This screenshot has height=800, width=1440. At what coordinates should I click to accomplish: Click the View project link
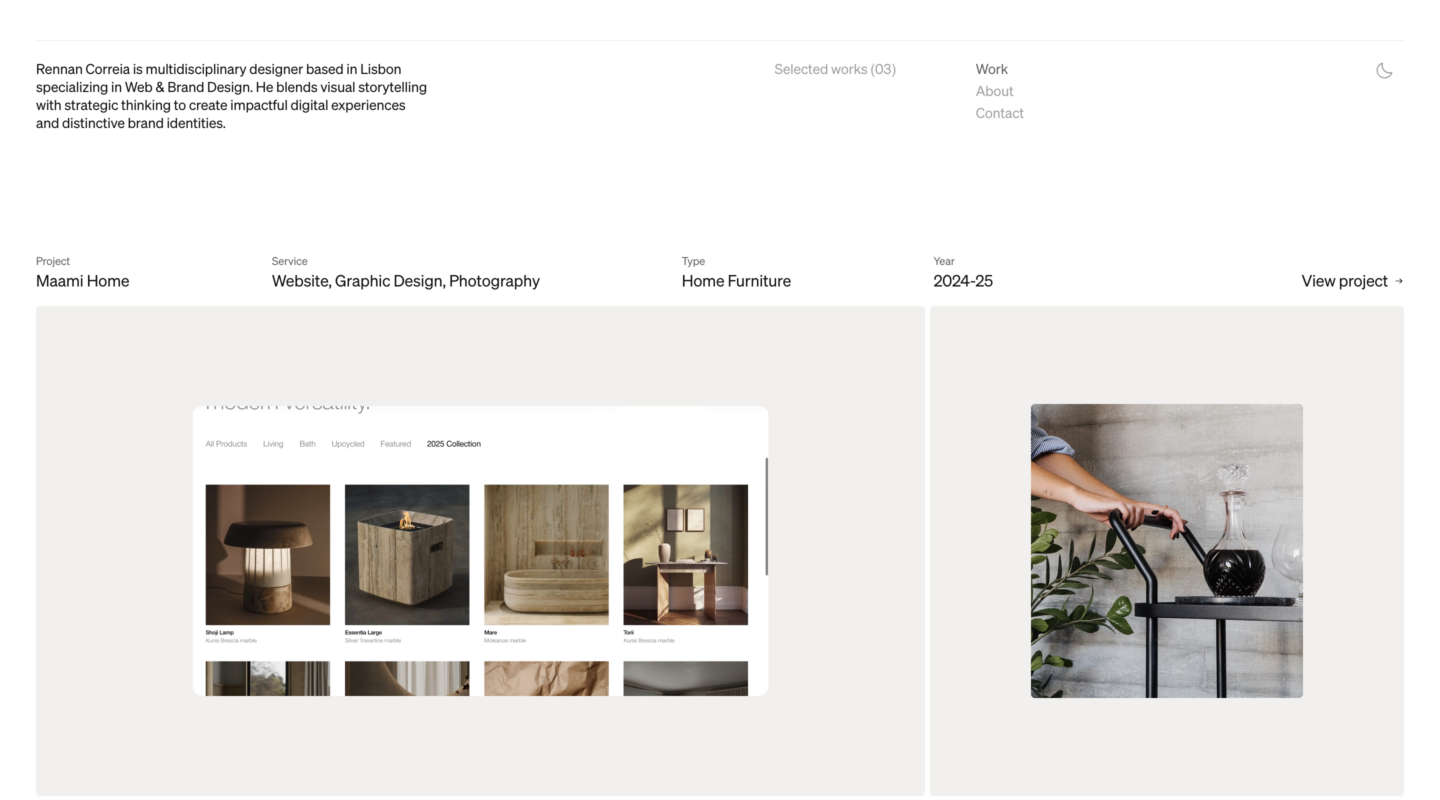[1344, 281]
